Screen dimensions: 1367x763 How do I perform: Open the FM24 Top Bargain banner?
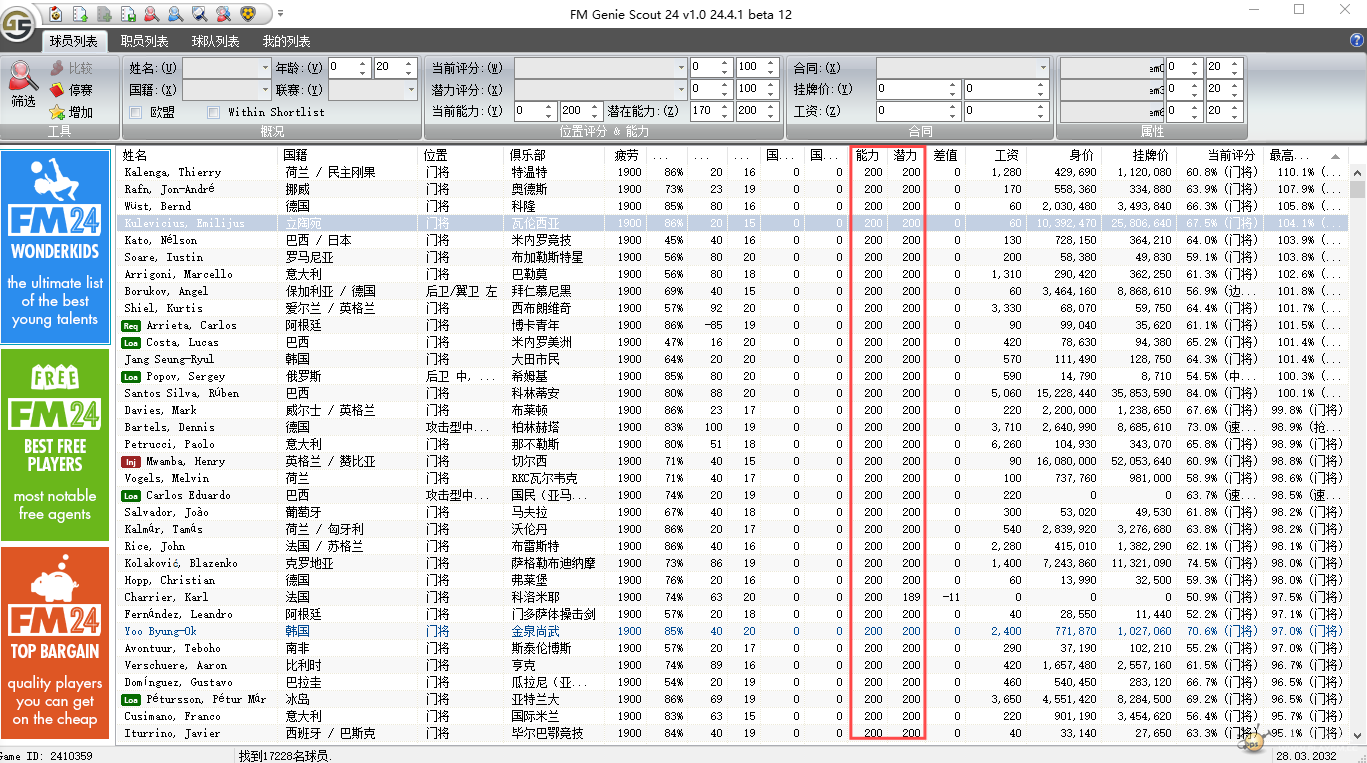coord(55,642)
